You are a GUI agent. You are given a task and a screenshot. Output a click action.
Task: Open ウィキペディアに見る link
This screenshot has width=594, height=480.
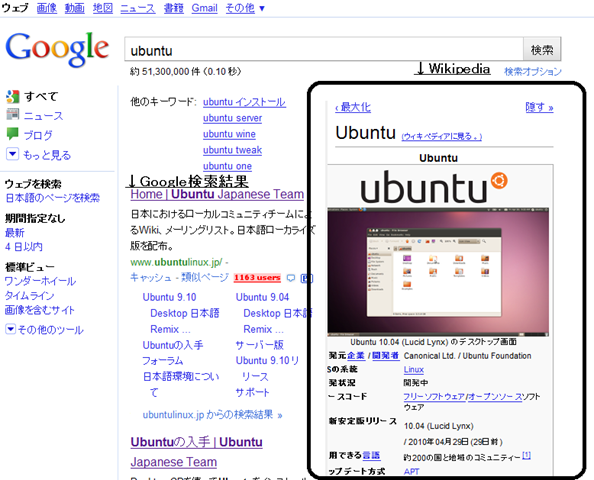pos(442,136)
